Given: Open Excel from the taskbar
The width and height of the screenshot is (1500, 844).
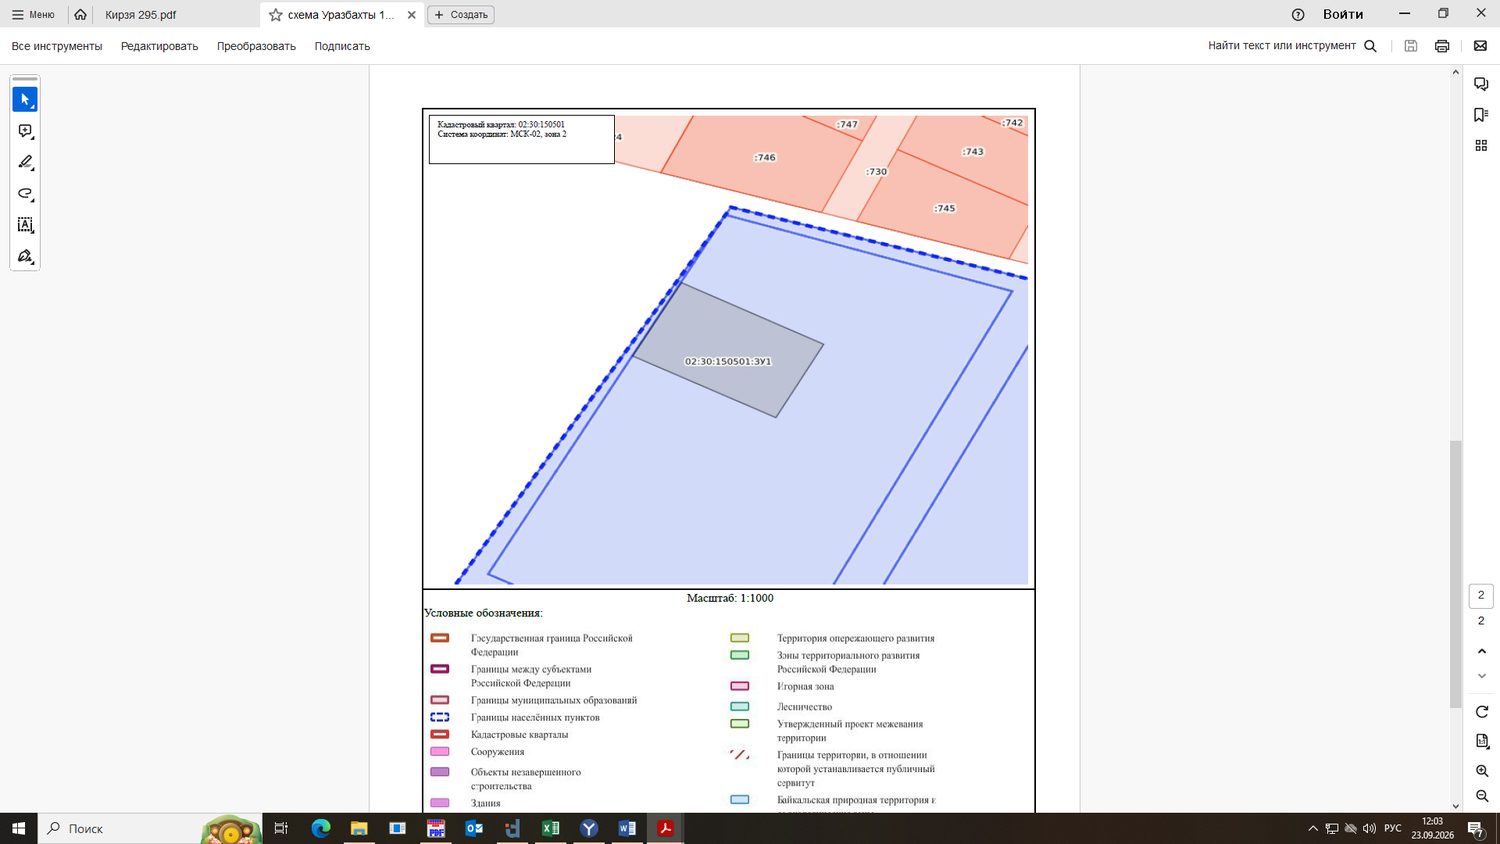Looking at the screenshot, I should tap(550, 828).
